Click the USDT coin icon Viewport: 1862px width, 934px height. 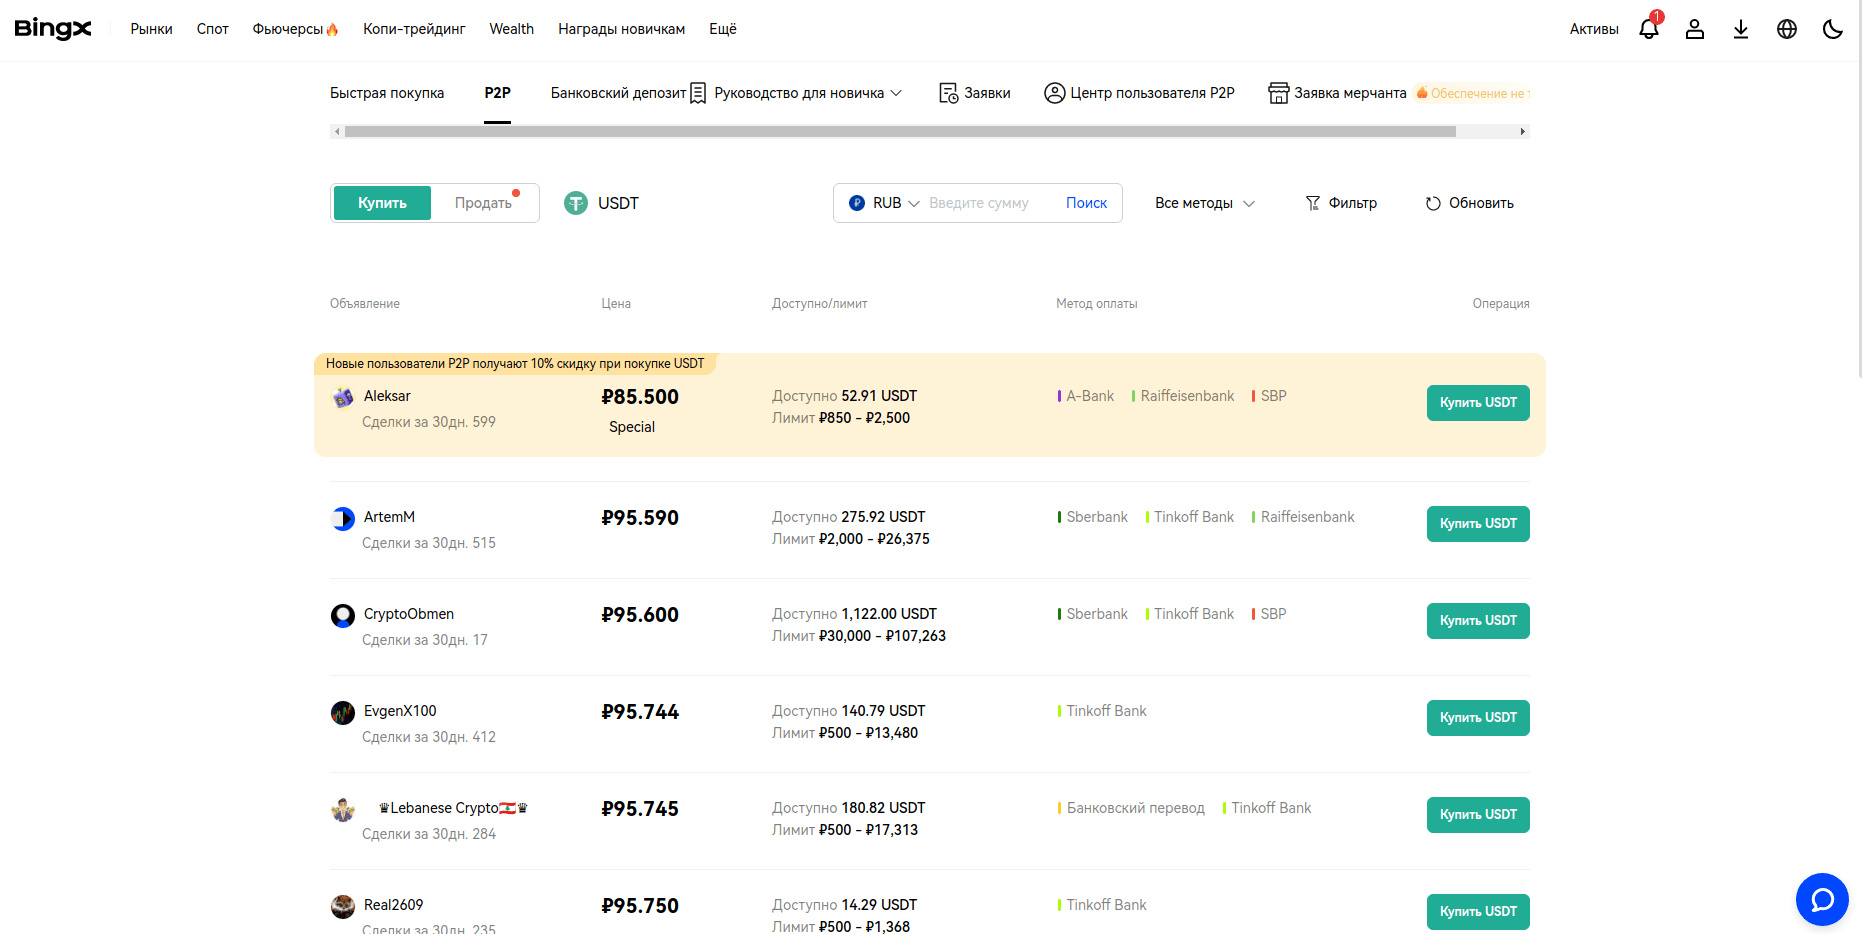point(576,203)
